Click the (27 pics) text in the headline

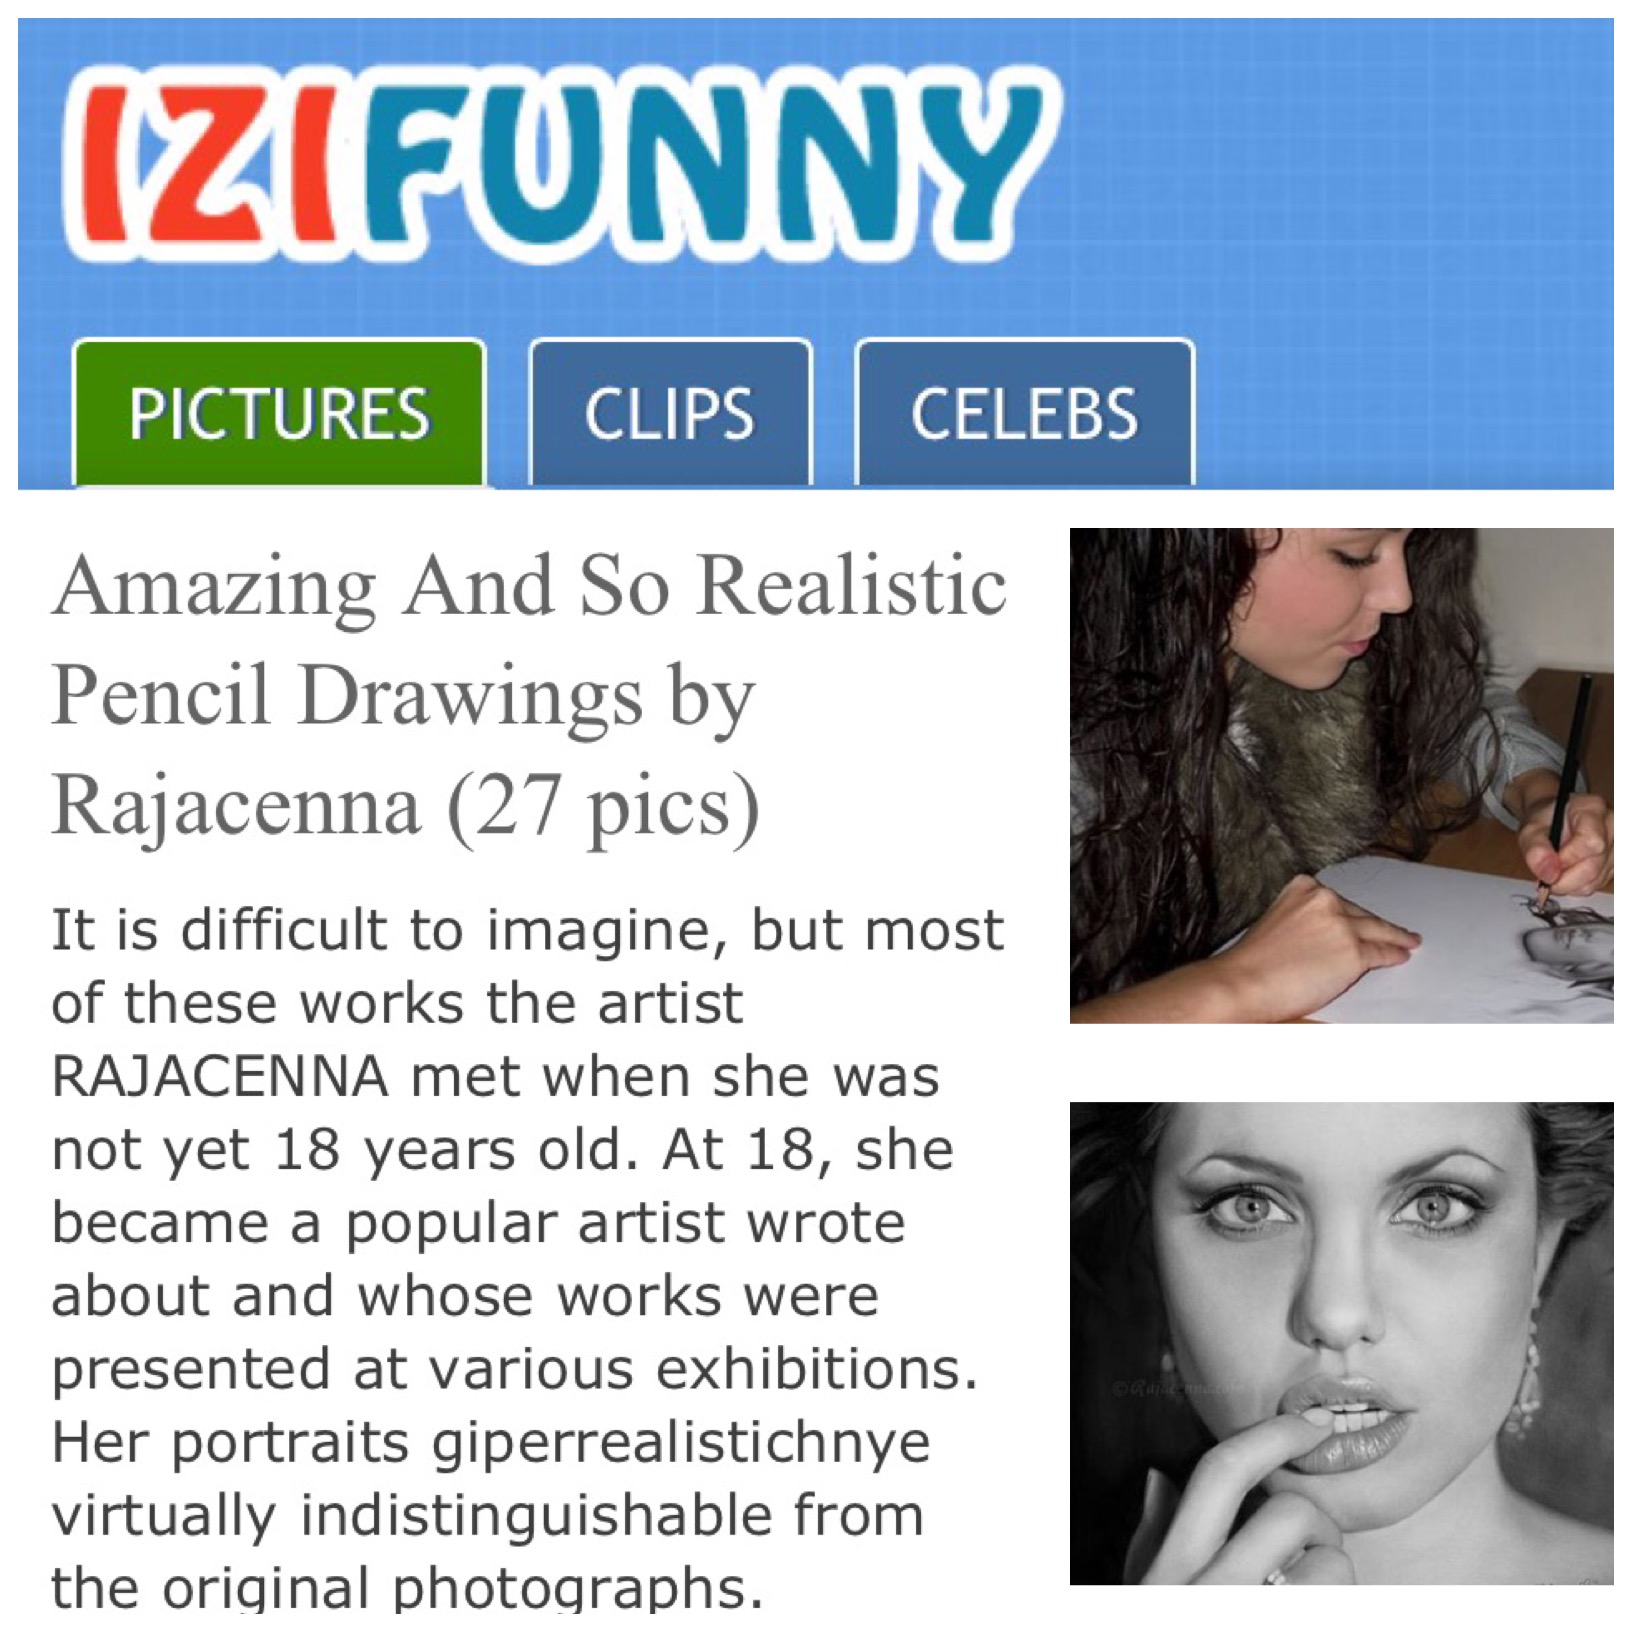(x=604, y=807)
